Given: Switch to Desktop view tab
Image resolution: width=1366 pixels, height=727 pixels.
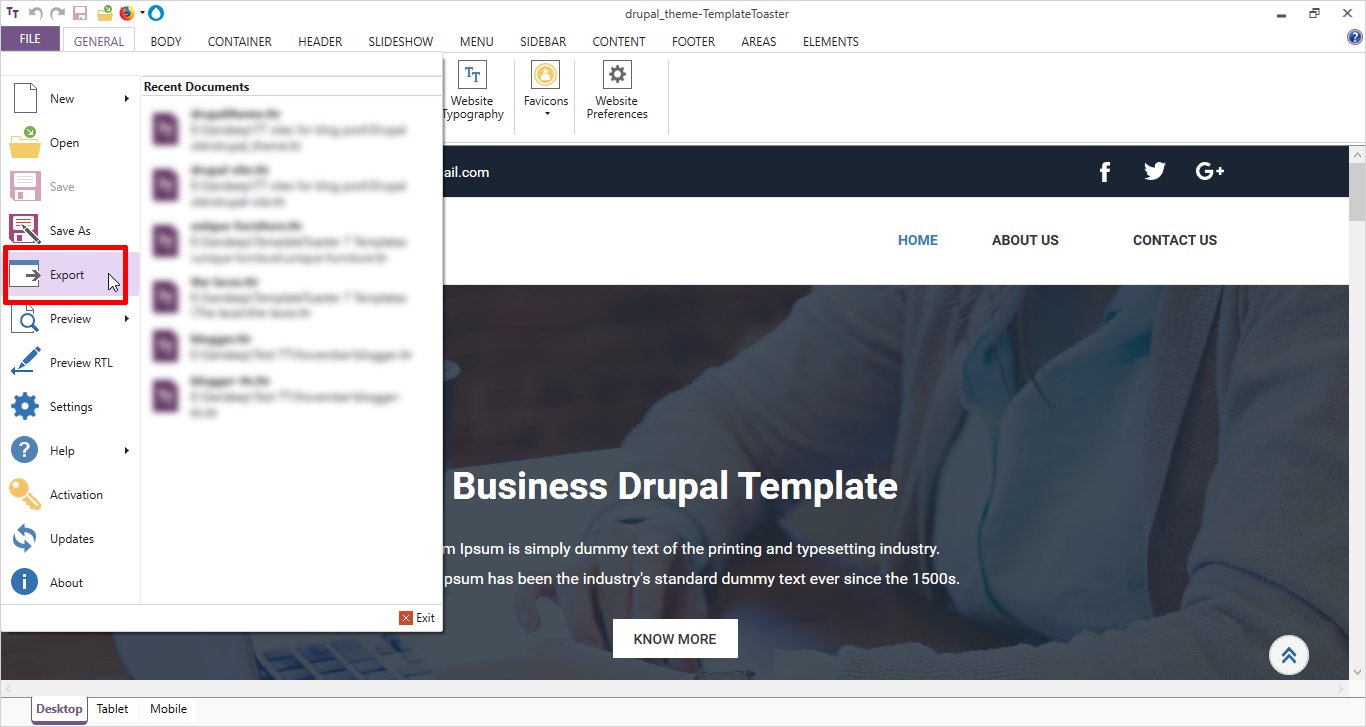Looking at the screenshot, I should (x=60, y=709).
